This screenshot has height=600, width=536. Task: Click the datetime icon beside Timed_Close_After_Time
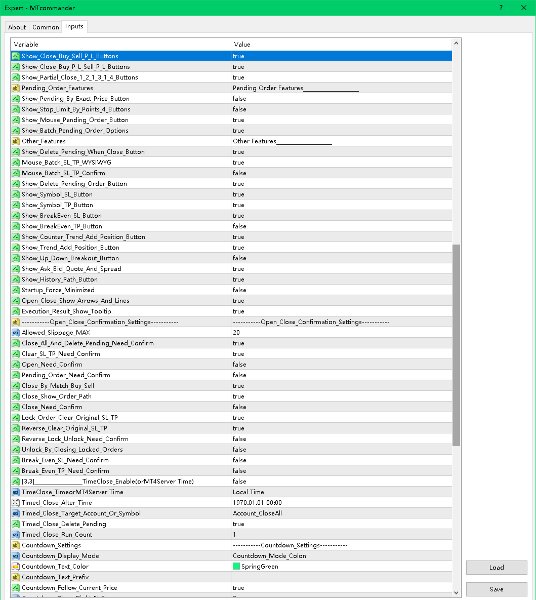point(16,502)
